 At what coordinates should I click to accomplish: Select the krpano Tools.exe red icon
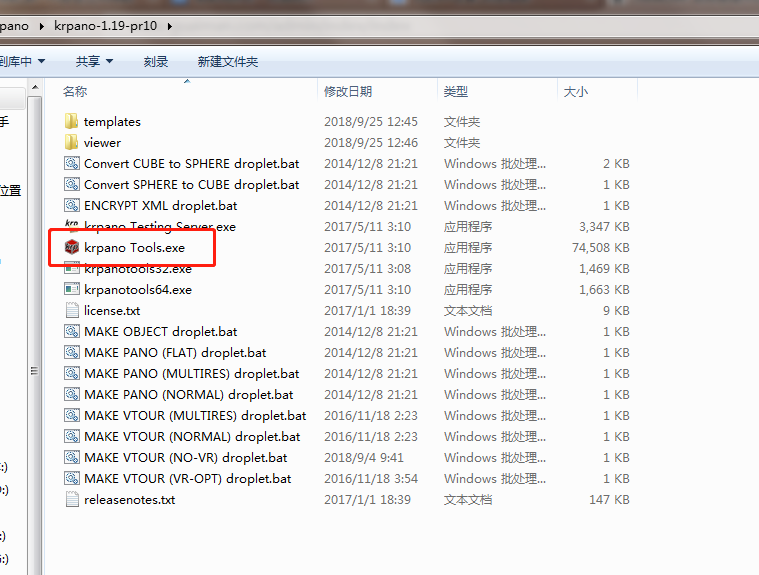click(x=72, y=247)
